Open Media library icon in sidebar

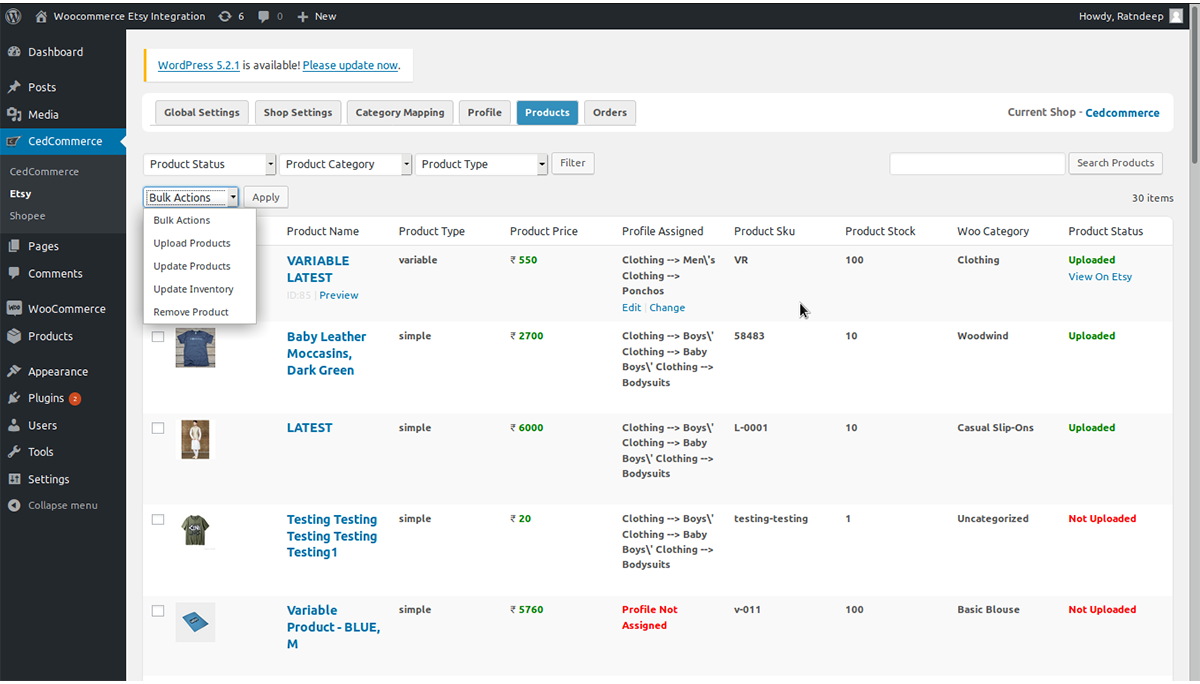pos(14,115)
